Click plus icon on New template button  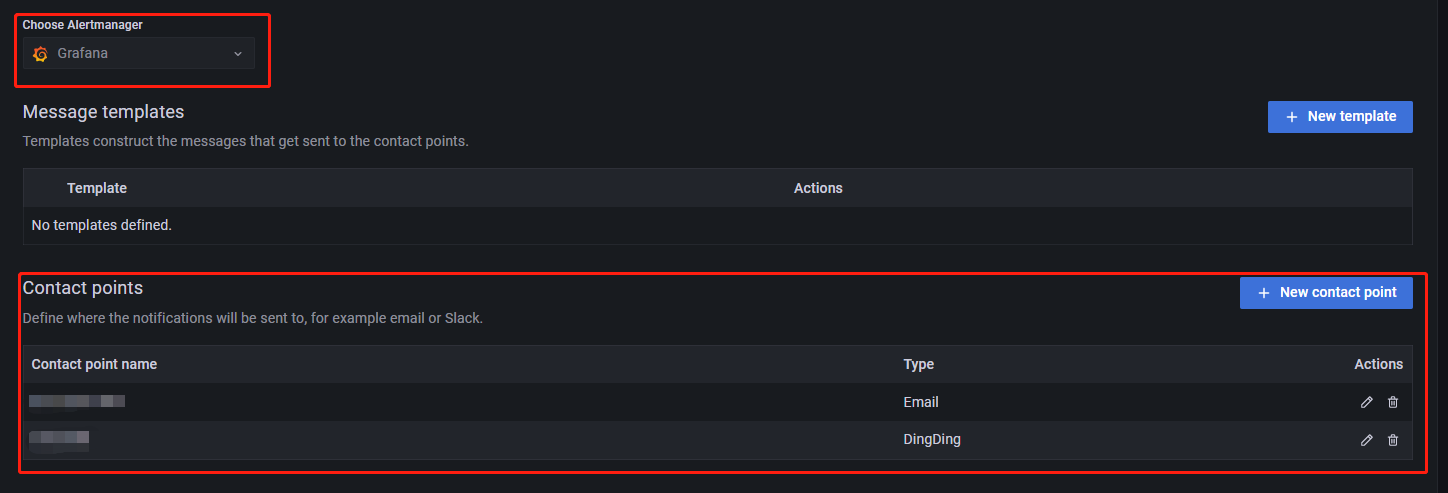[x=1290, y=117]
